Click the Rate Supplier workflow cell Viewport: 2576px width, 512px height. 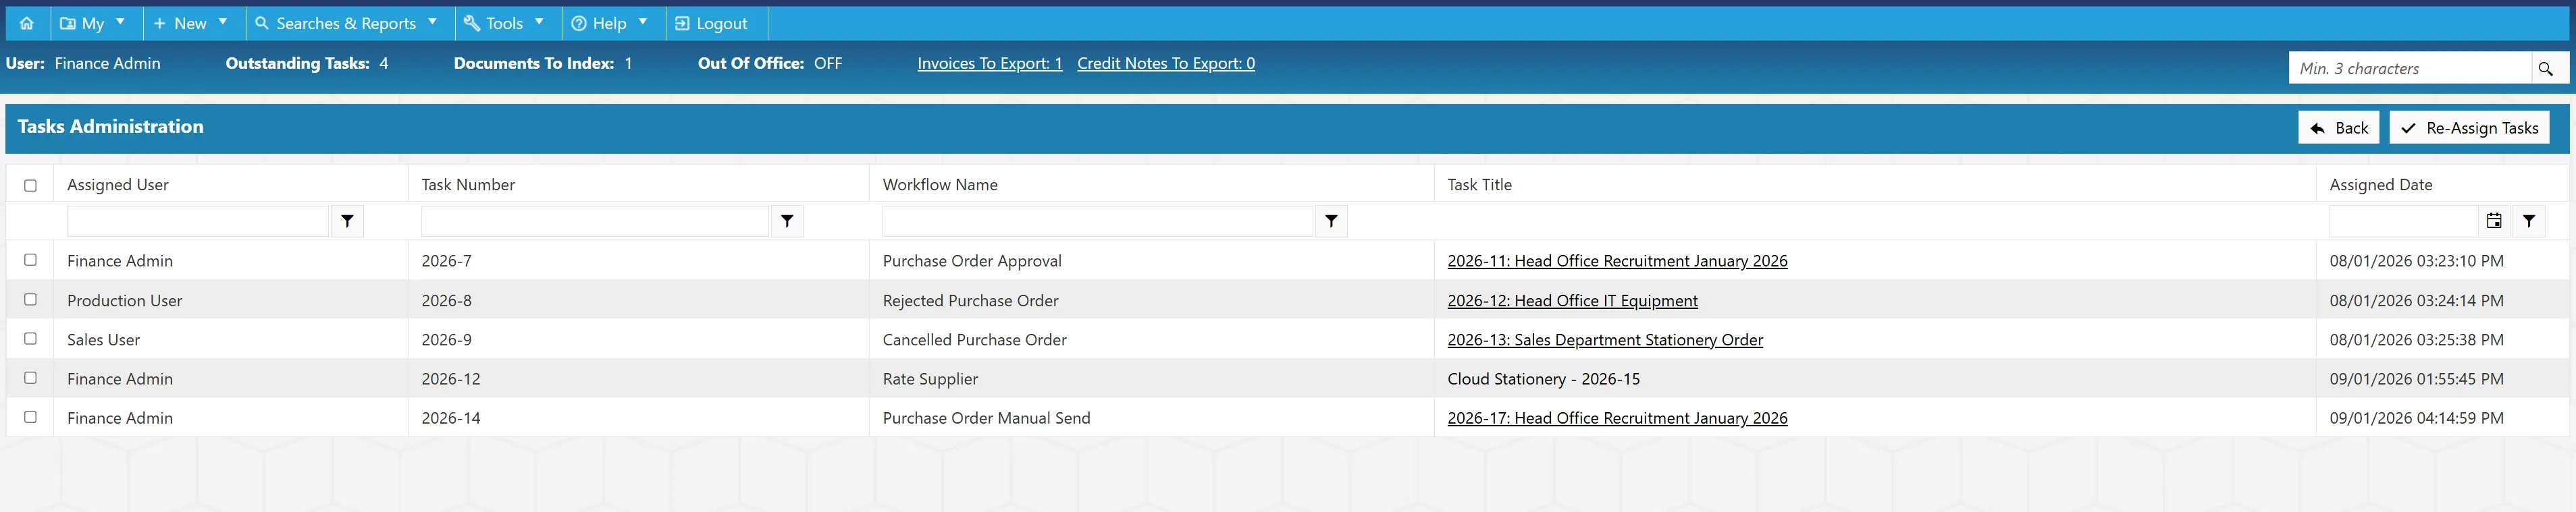coord(930,379)
